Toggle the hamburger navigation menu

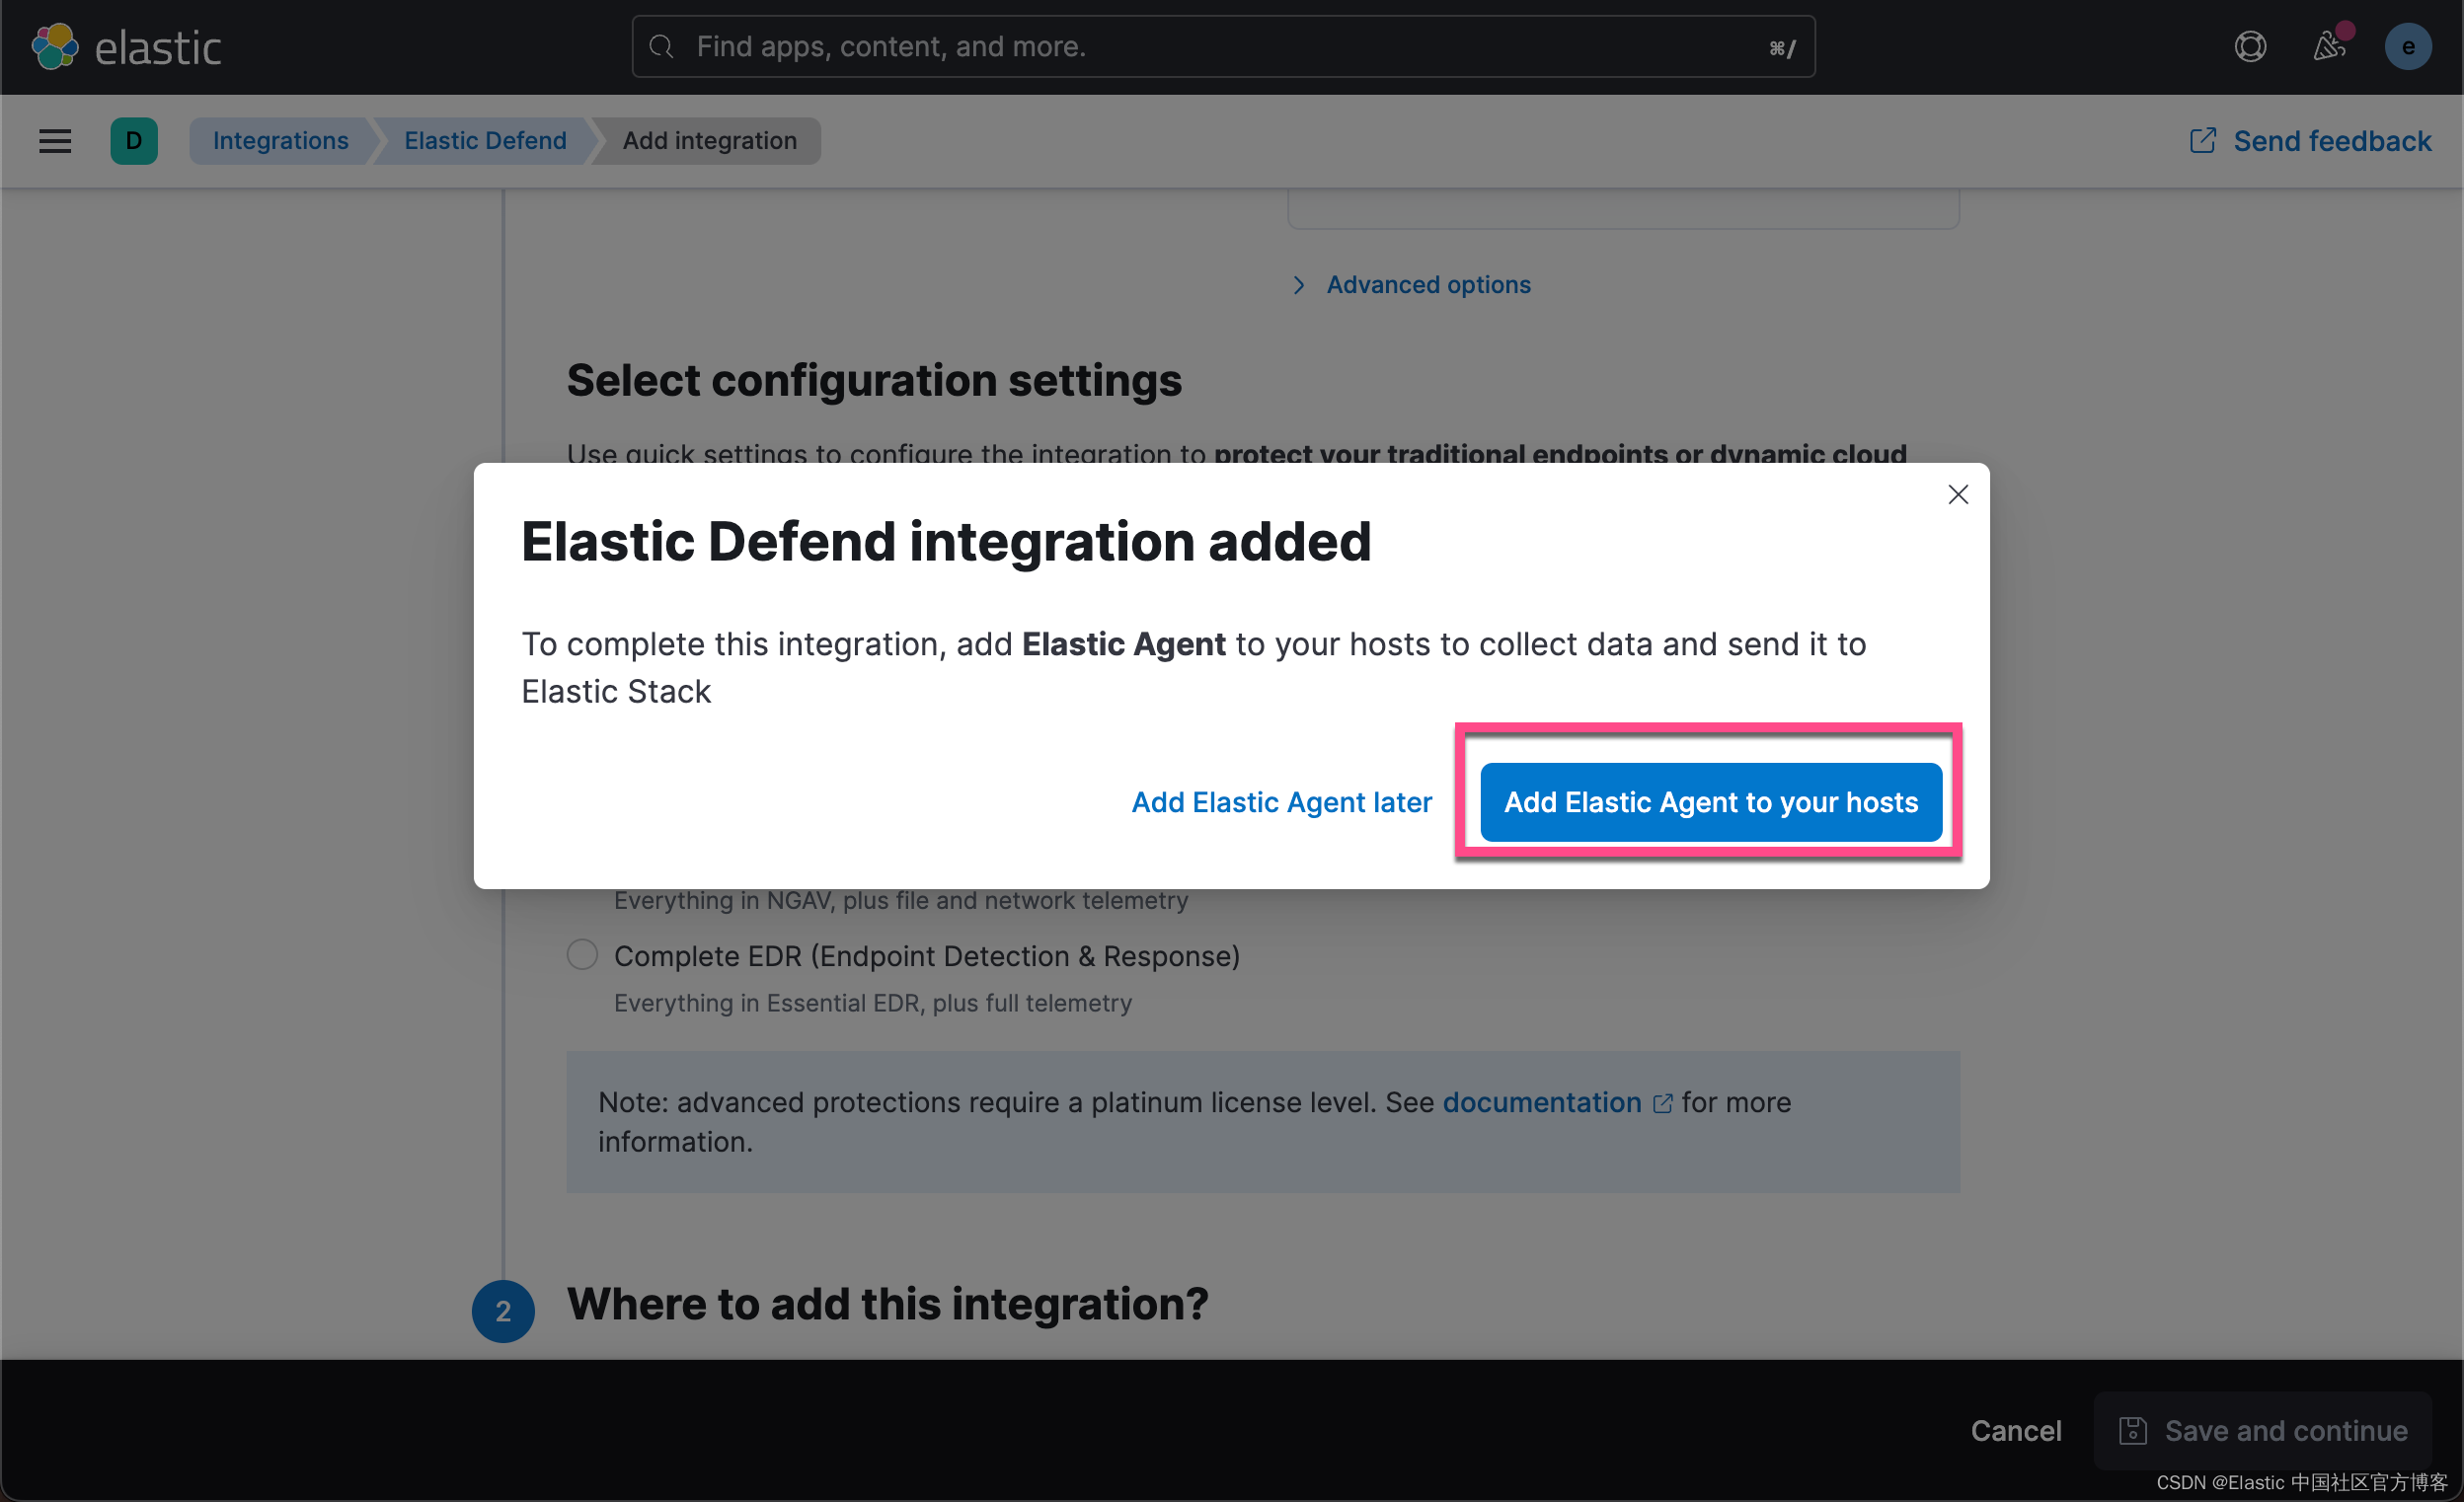(55, 141)
